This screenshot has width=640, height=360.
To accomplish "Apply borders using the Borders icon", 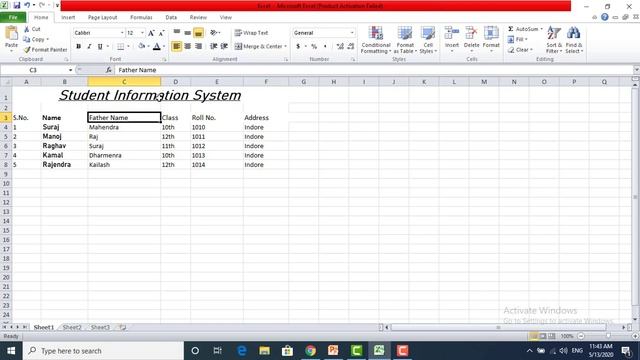I will point(120,47).
